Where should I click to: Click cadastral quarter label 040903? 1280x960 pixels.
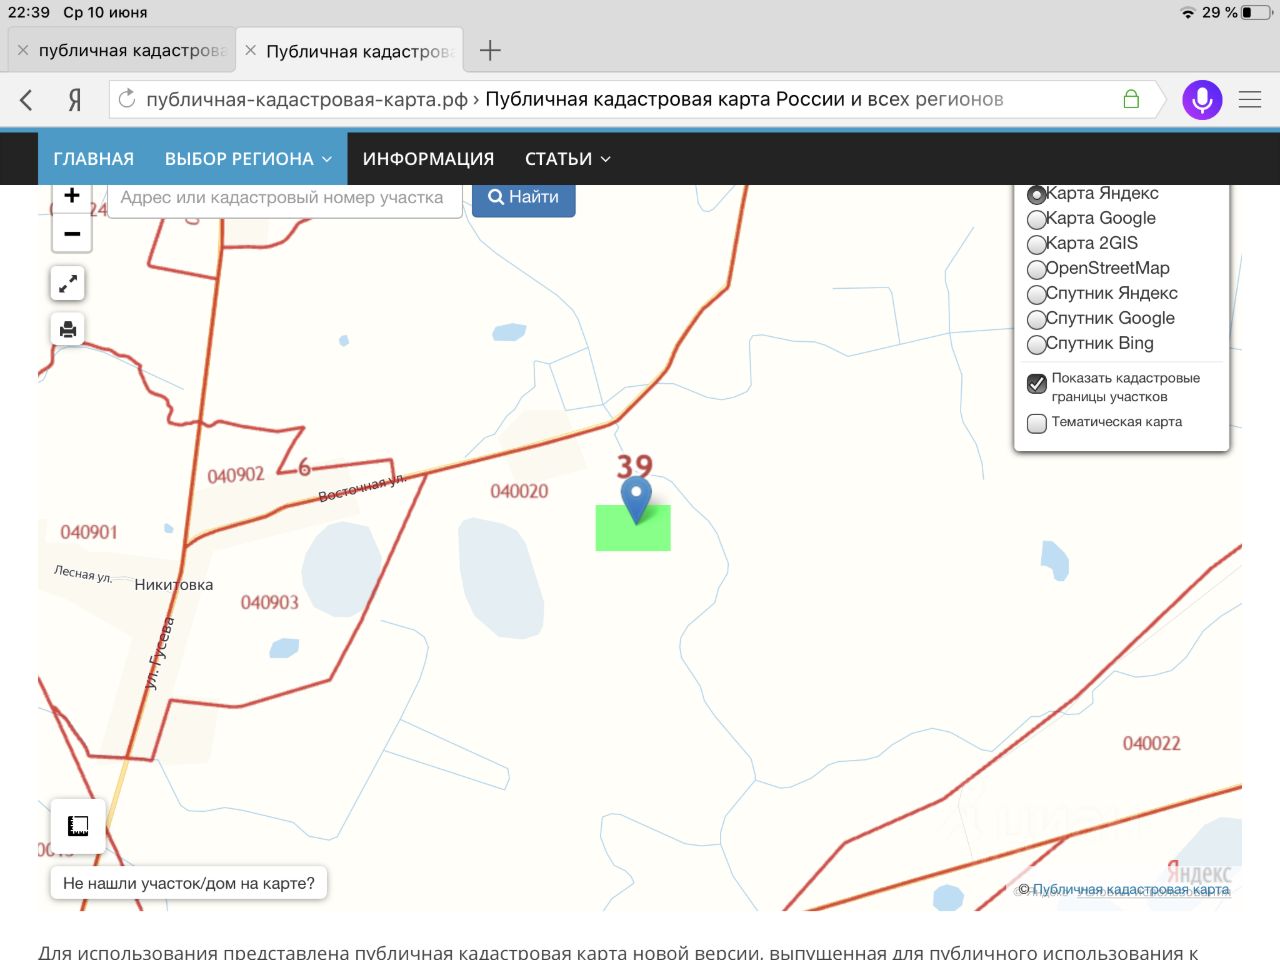pyautogui.click(x=270, y=602)
